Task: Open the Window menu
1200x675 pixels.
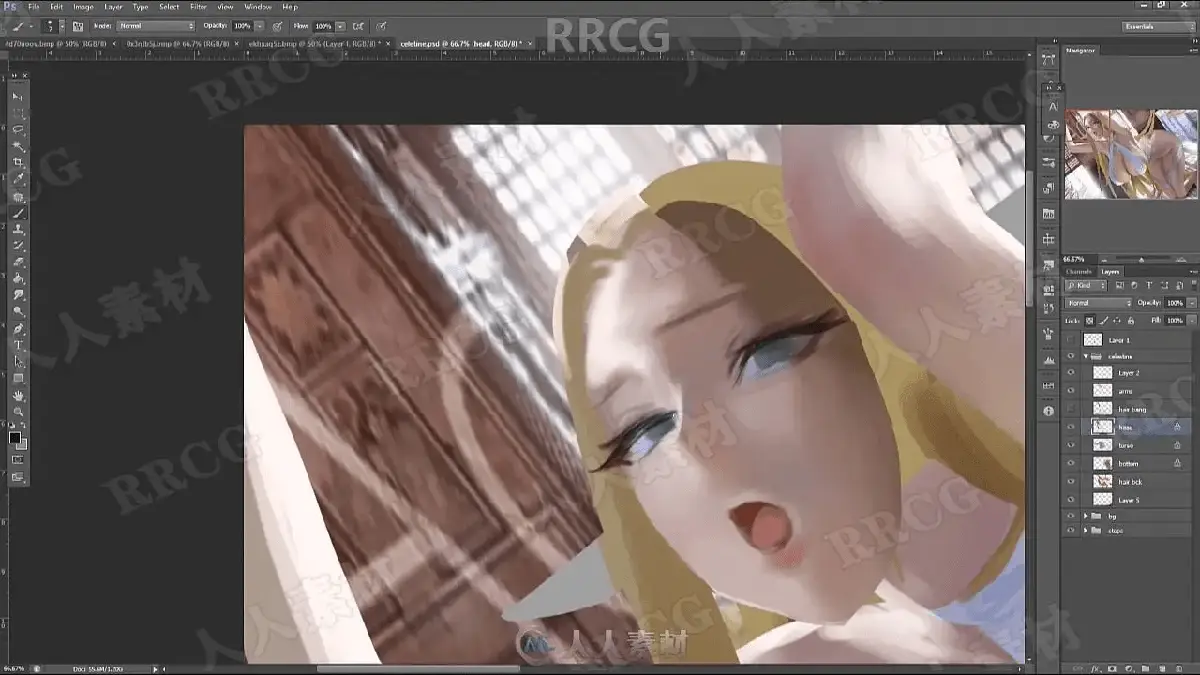Action: 257,6
